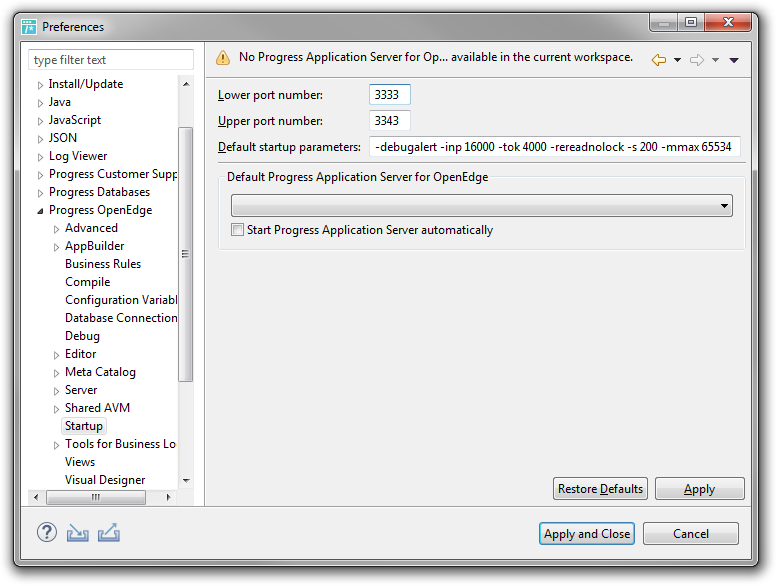Screen dimensions: 777x586
Task: Expand the Server subnode
Action: pos(56,391)
